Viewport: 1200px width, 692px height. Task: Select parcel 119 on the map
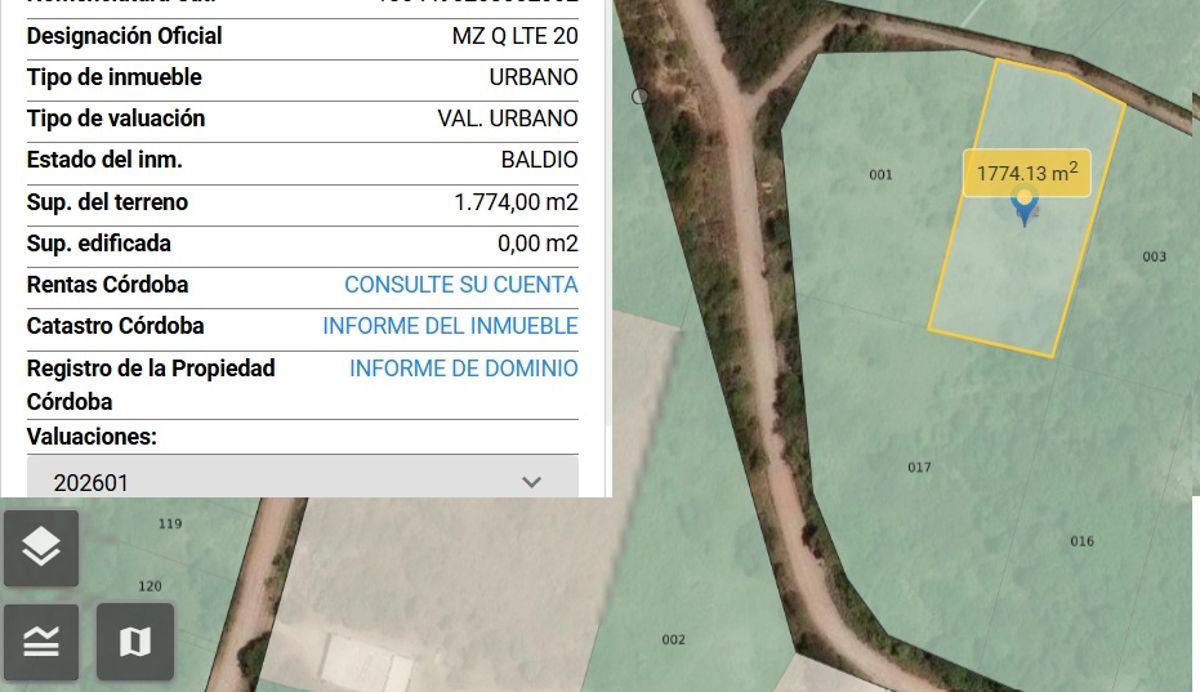(x=170, y=523)
